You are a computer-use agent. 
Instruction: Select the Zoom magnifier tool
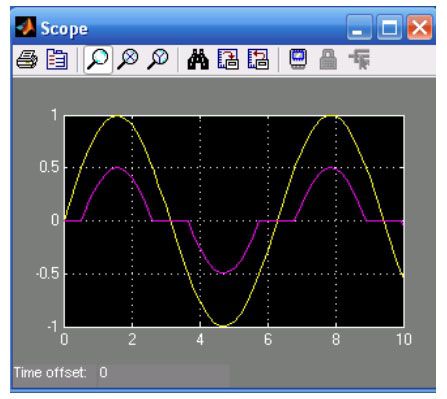click(98, 59)
